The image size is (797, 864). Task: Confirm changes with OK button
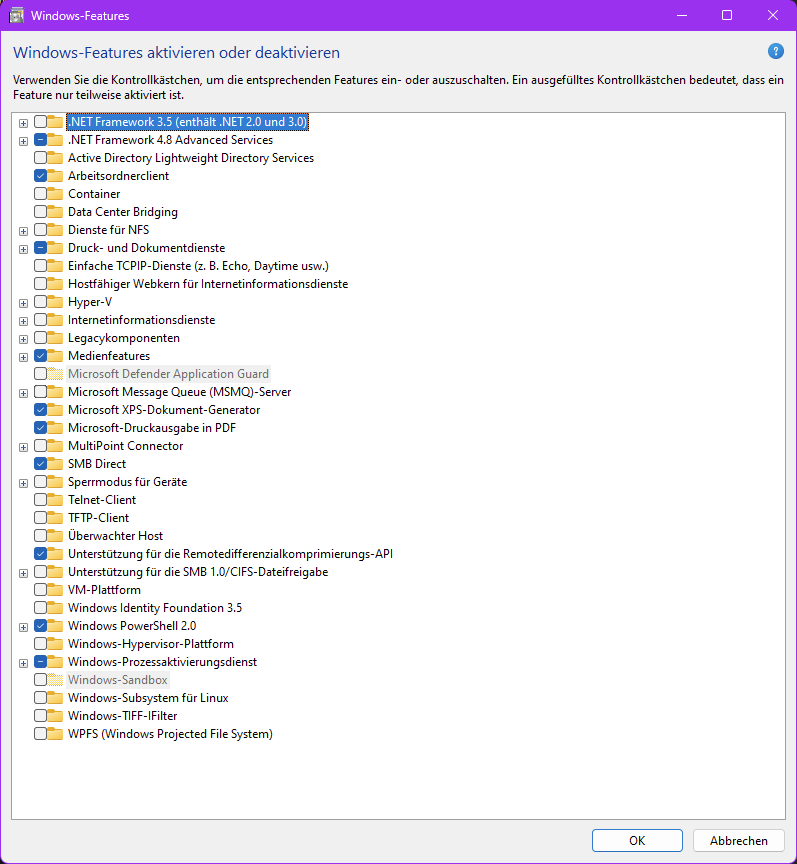point(637,840)
